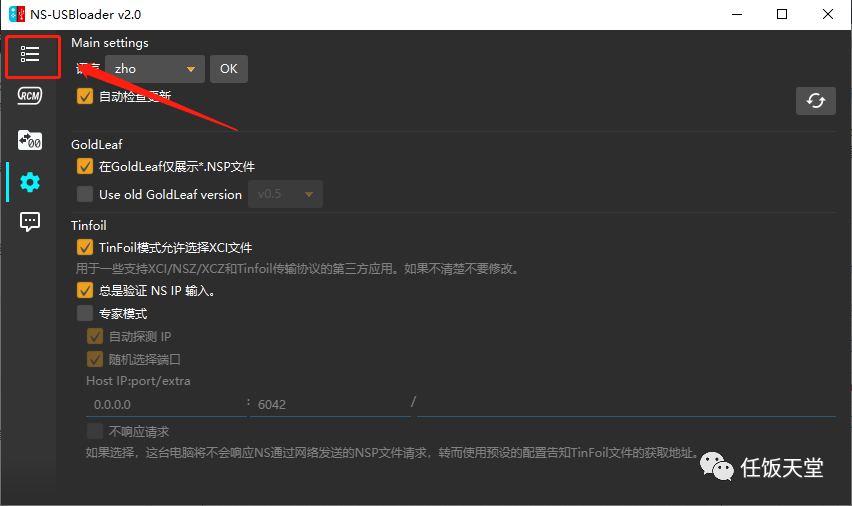The width and height of the screenshot is (852, 506).
Task: Close the NS-USBloader window
Action: coord(828,14)
